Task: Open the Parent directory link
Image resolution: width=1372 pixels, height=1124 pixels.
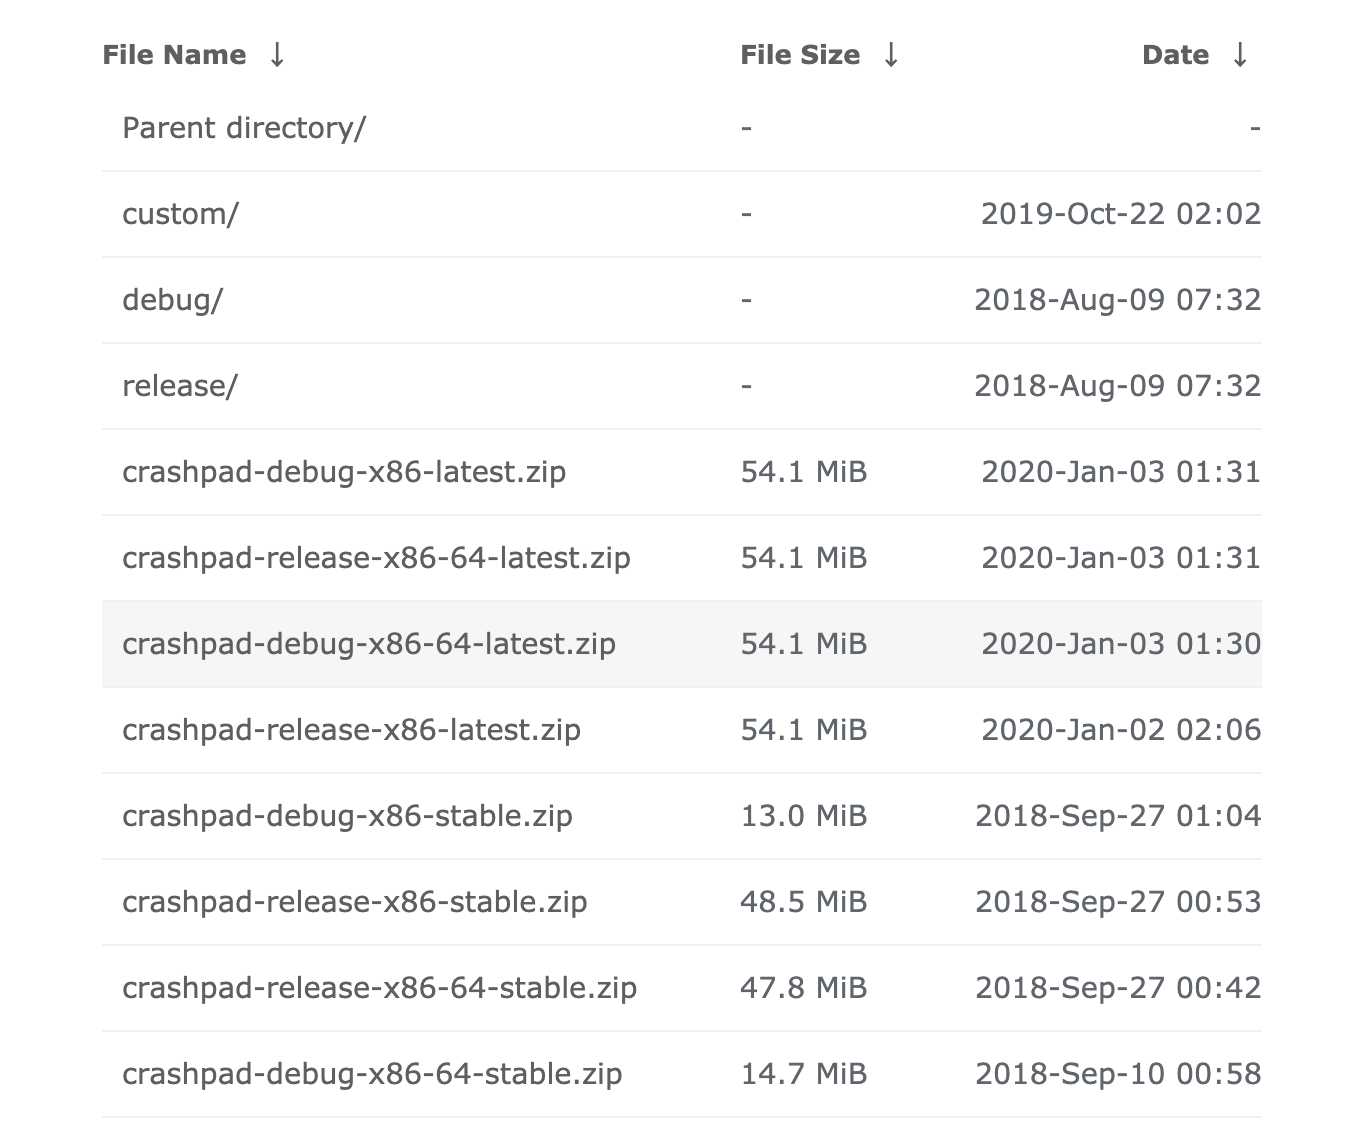Action: pos(244,128)
